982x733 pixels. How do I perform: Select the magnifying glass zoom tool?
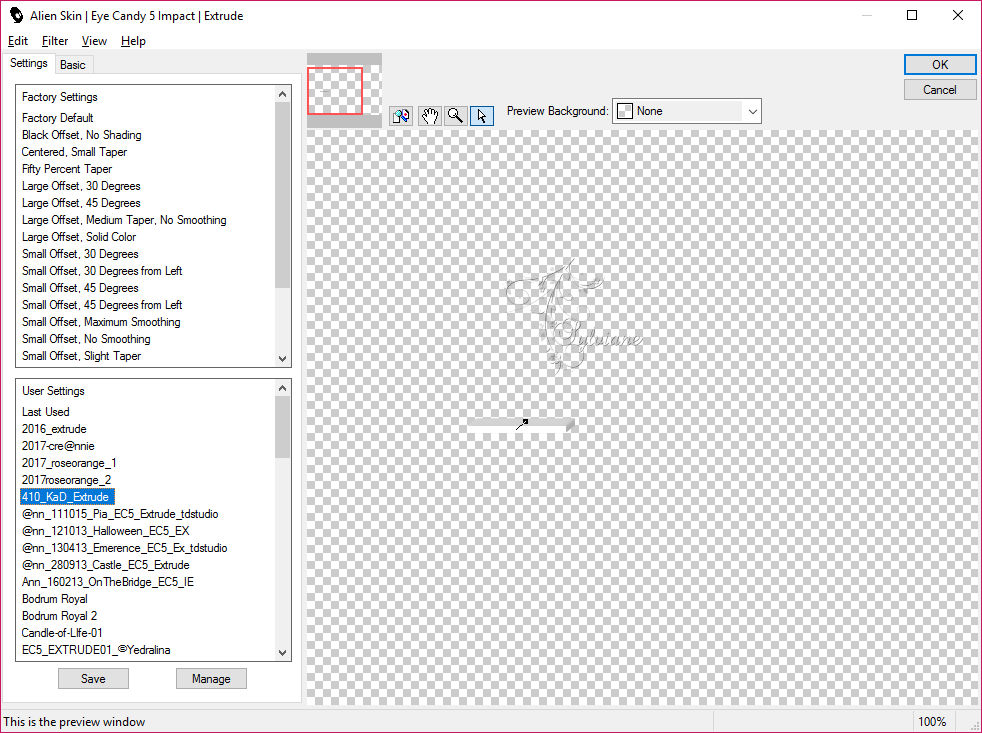(x=455, y=116)
